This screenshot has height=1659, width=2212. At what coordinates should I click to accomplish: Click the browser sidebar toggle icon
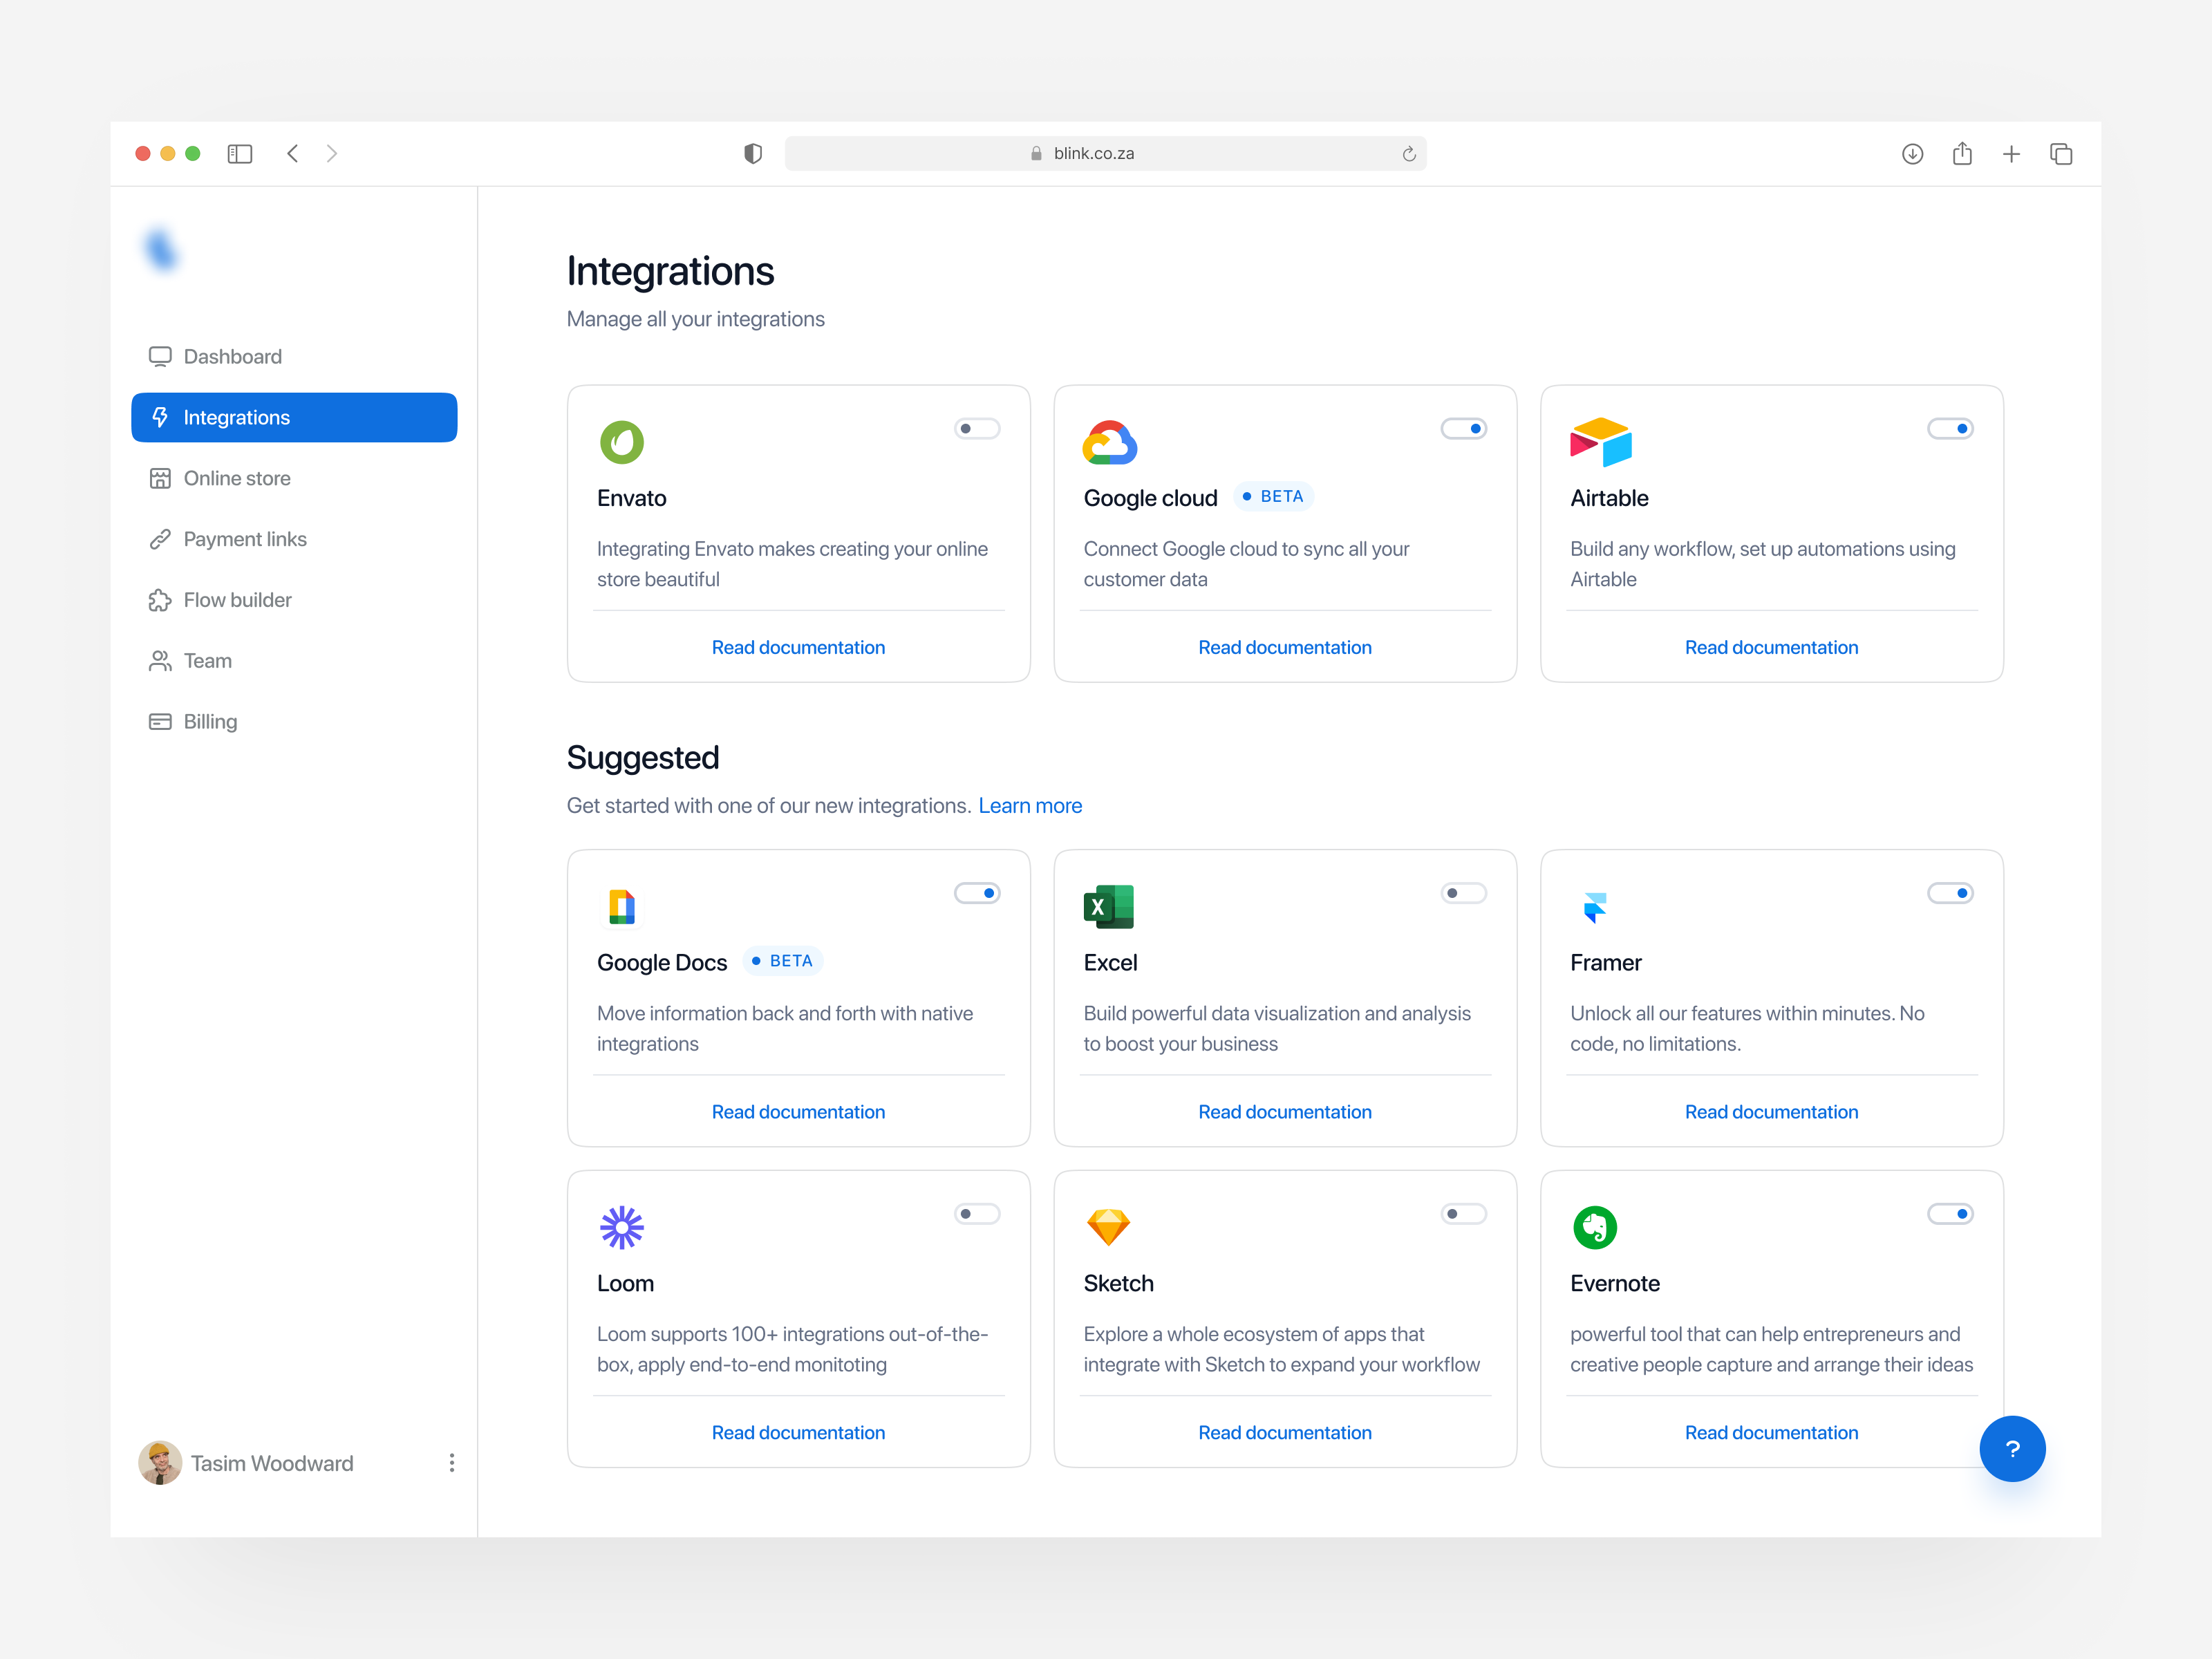pyautogui.click(x=240, y=153)
